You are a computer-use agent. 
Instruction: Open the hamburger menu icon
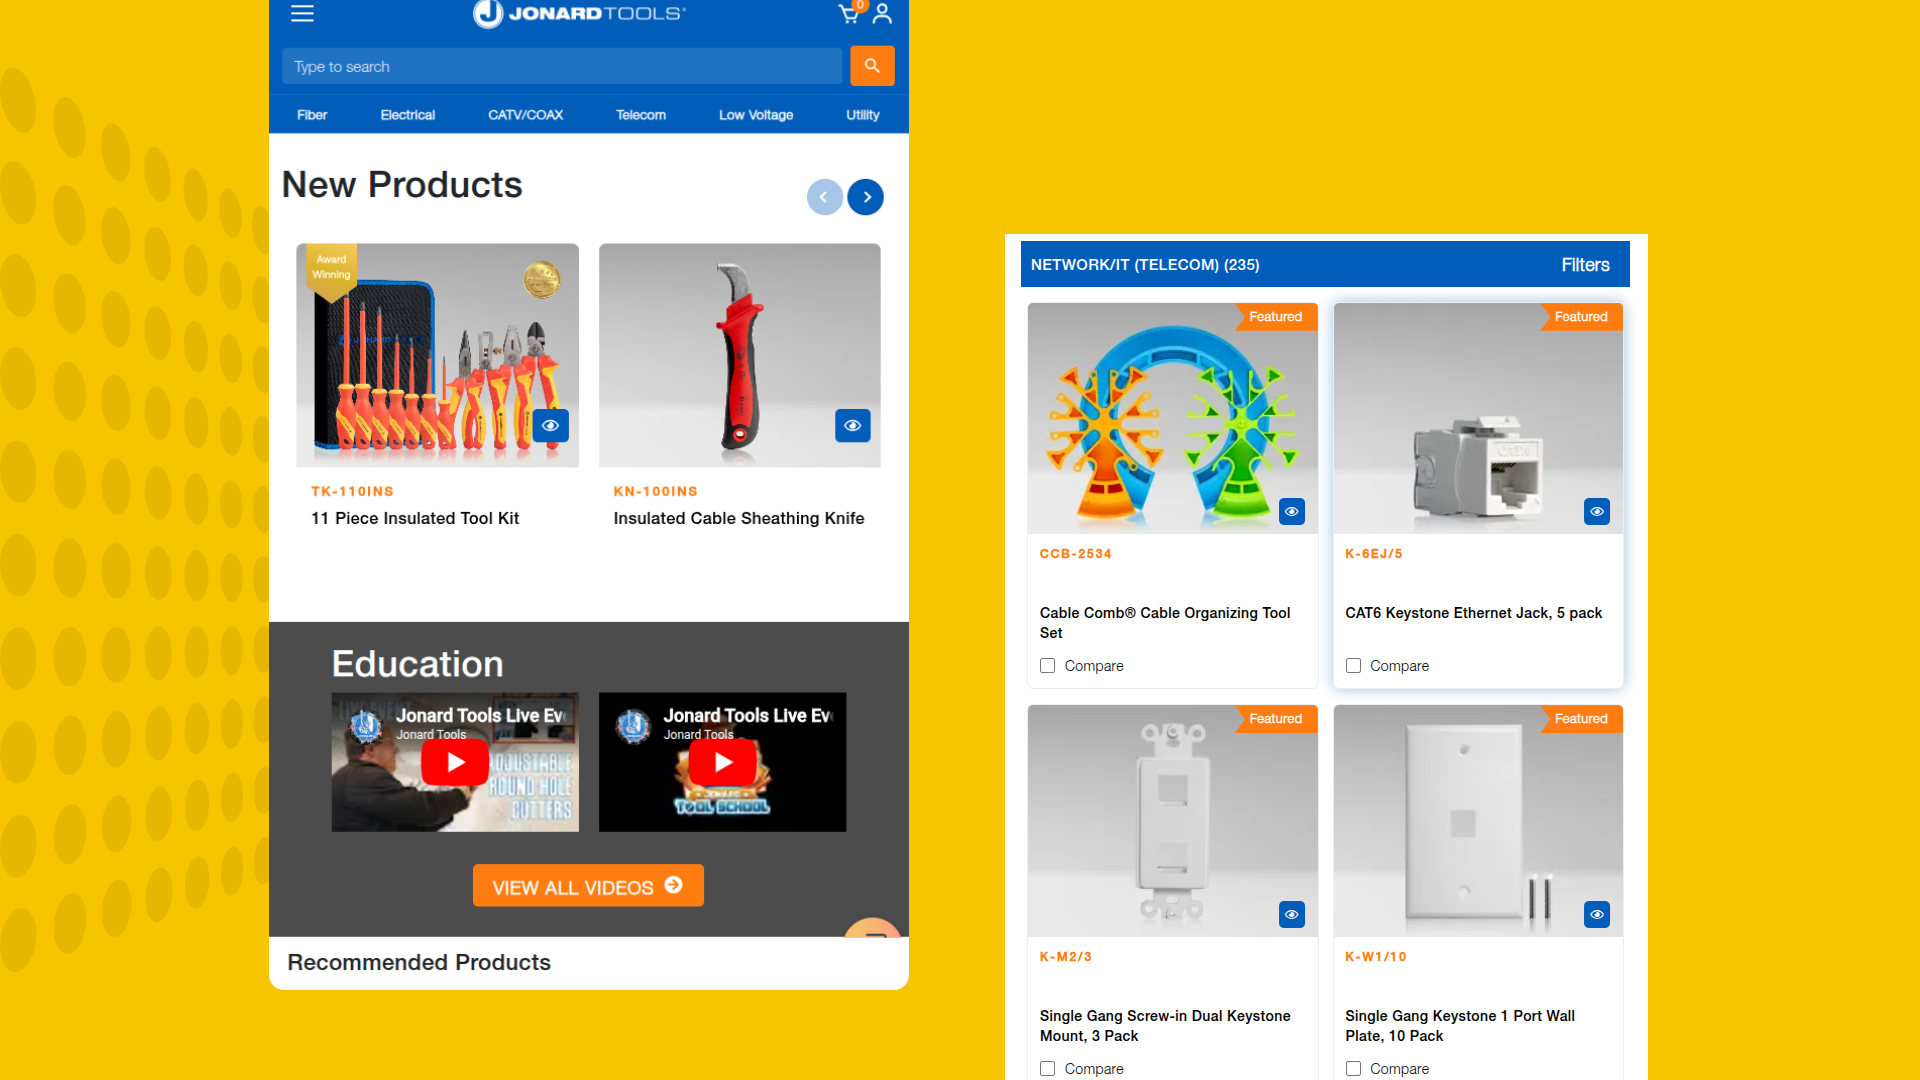click(x=302, y=13)
